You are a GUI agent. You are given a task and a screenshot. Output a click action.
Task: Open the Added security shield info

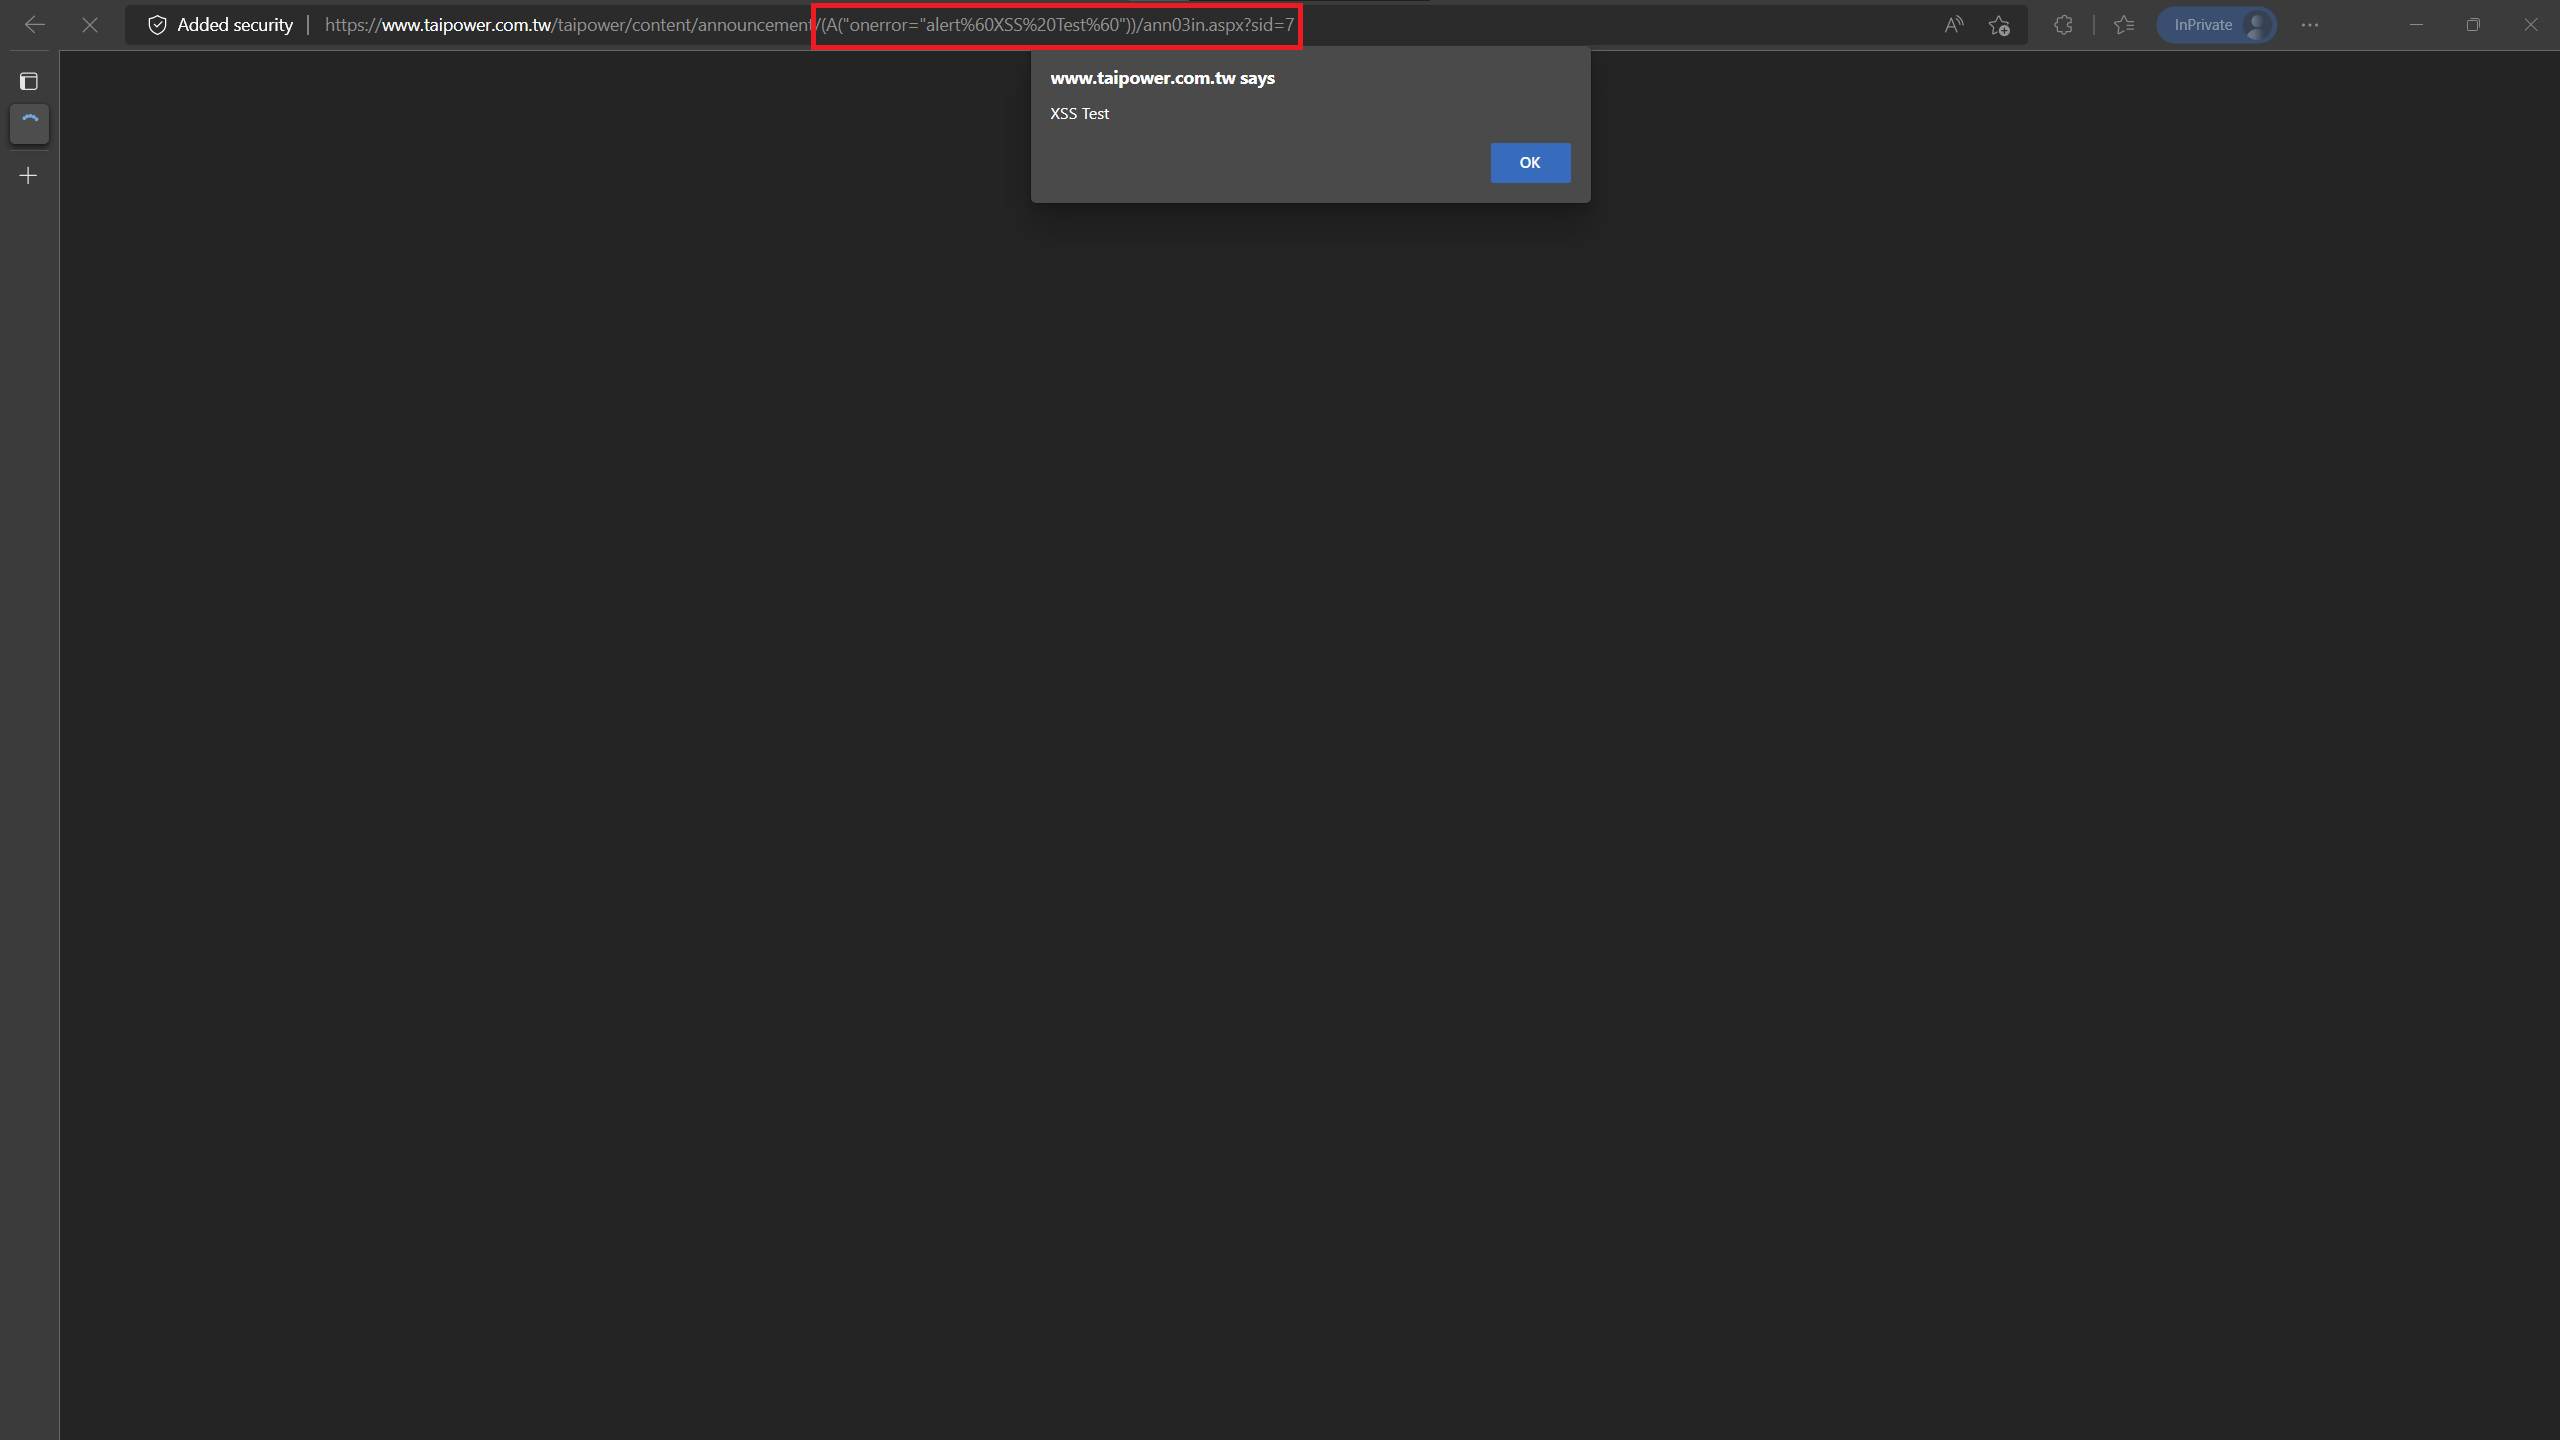157,25
